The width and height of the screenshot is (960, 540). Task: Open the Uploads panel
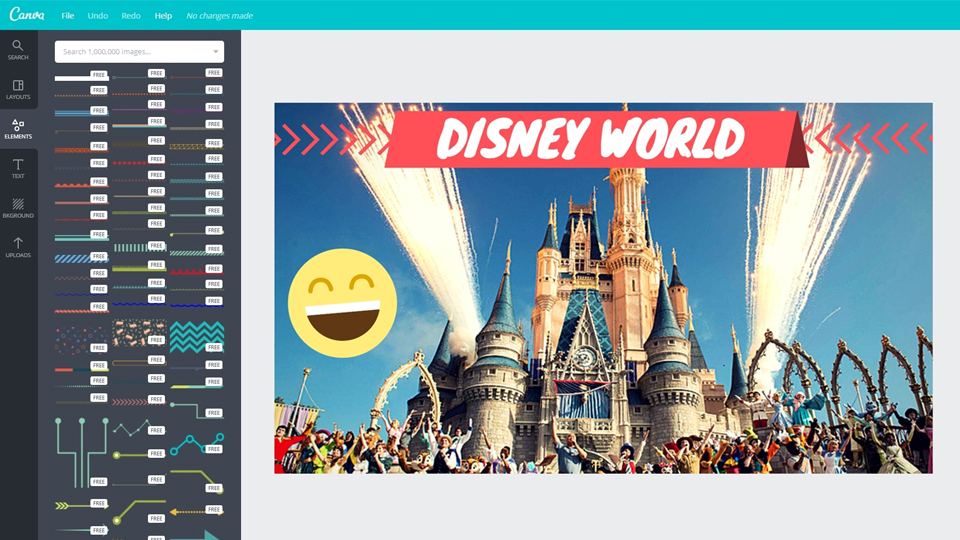click(x=18, y=247)
